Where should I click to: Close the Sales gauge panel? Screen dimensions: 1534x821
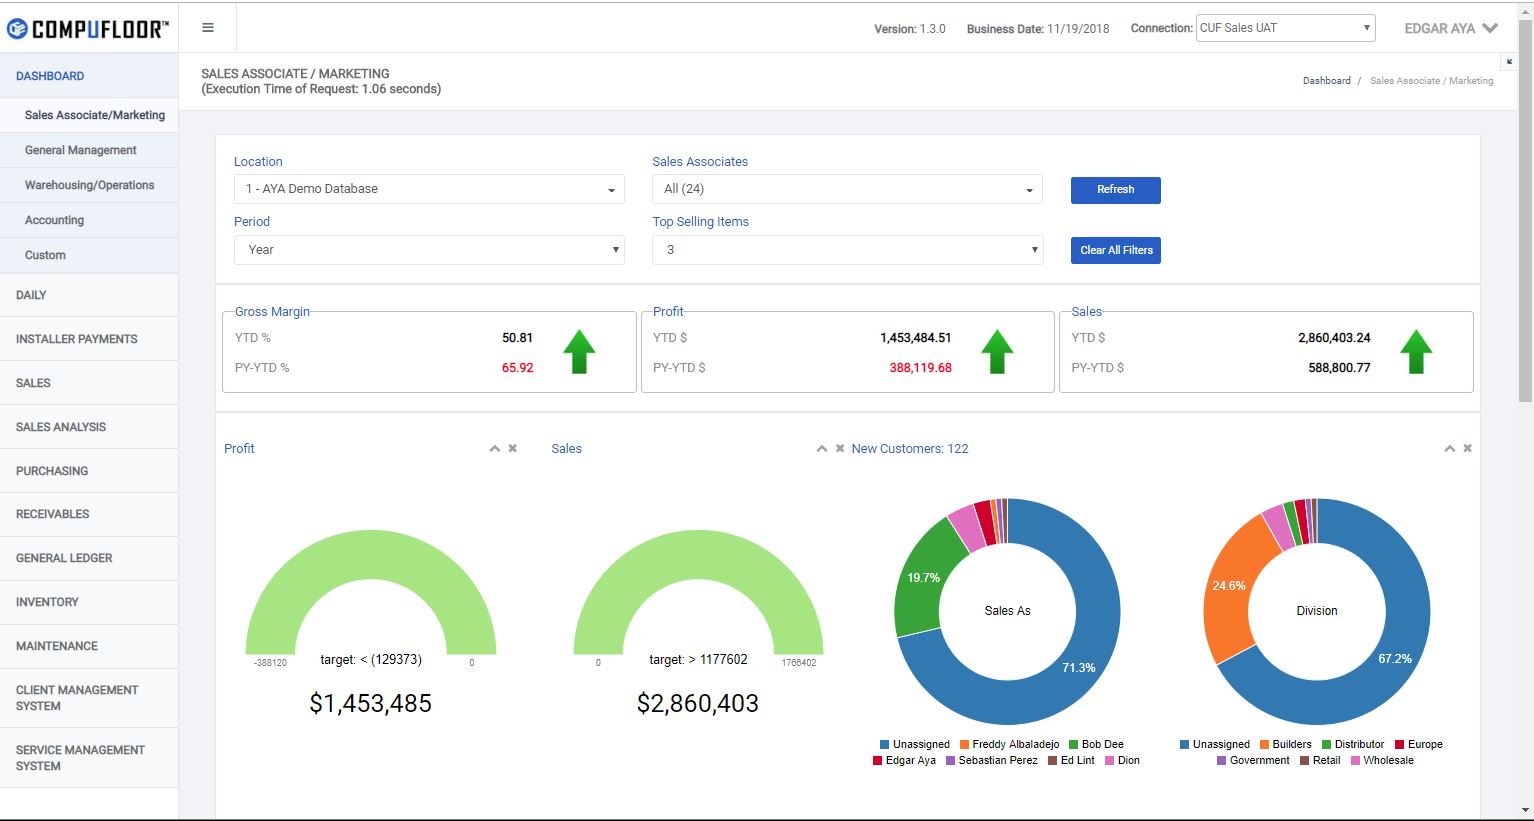pyautogui.click(x=840, y=449)
